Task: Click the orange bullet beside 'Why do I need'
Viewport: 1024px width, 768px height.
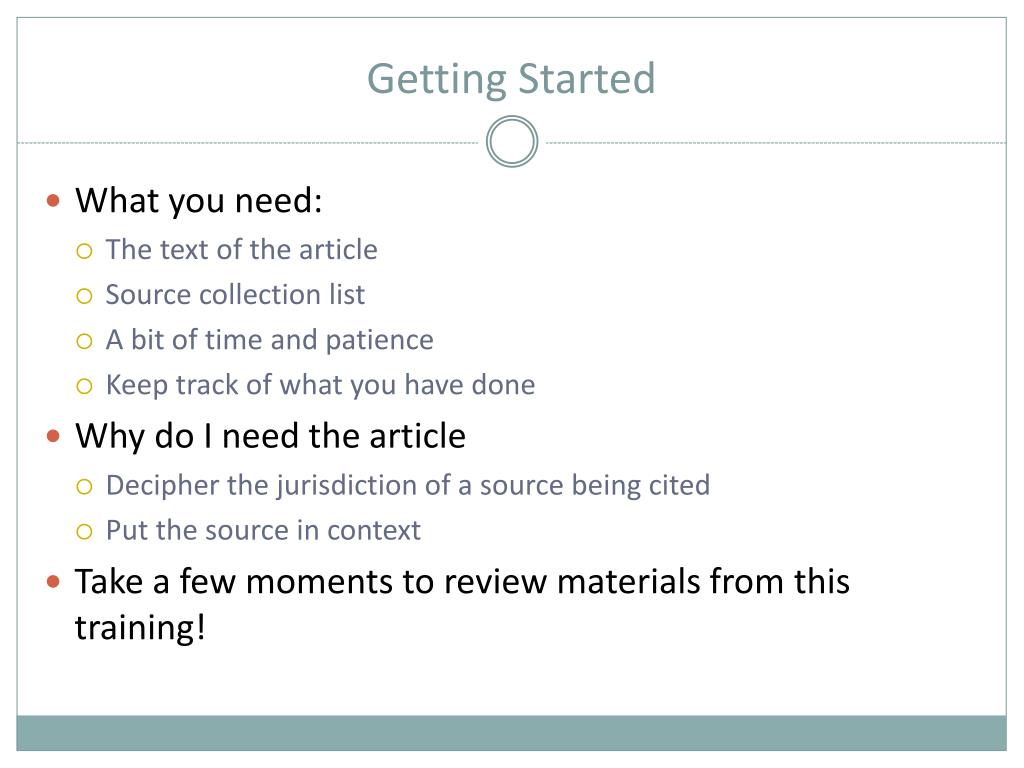Action: (x=54, y=436)
